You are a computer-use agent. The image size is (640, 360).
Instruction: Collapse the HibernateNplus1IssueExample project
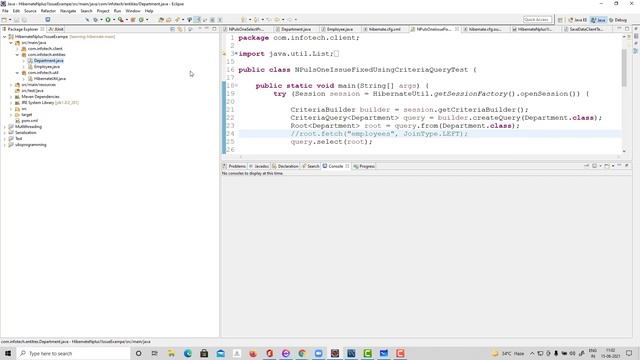click(4, 37)
